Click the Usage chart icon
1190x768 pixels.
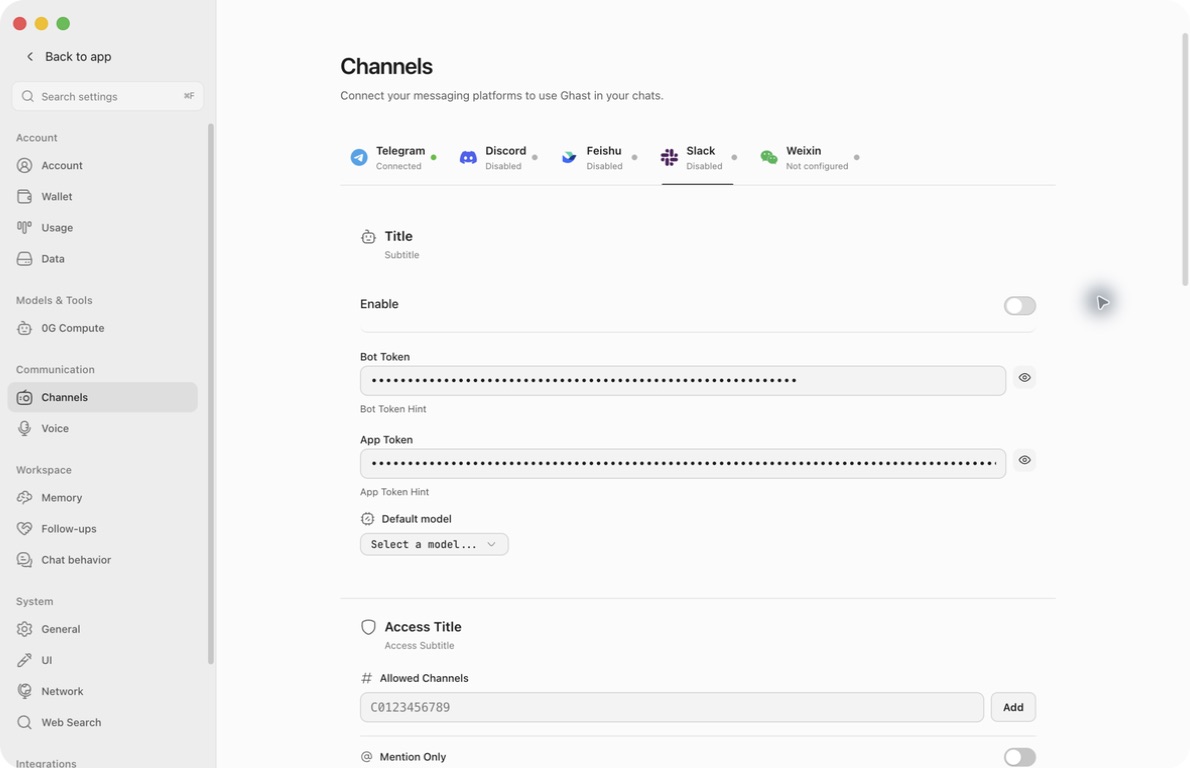tap(24, 228)
